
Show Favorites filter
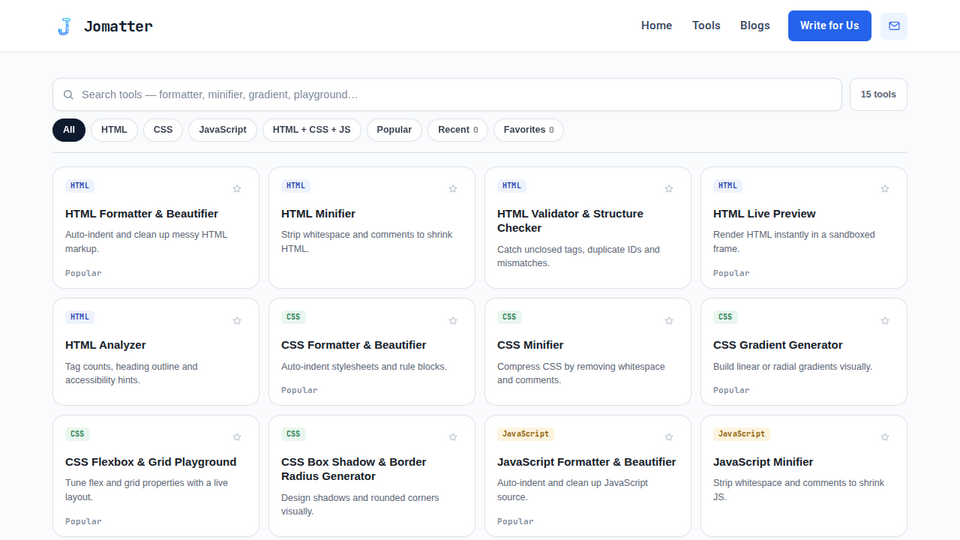(x=528, y=130)
